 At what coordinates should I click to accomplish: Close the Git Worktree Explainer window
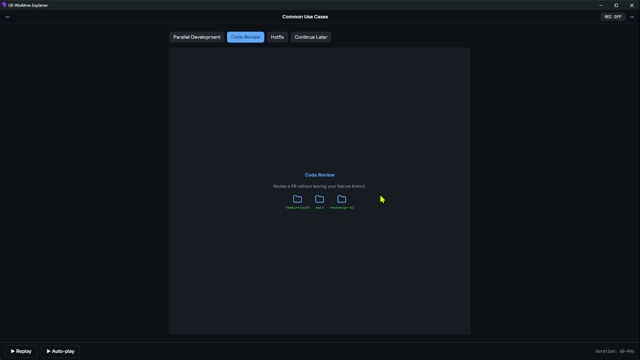click(x=632, y=5)
